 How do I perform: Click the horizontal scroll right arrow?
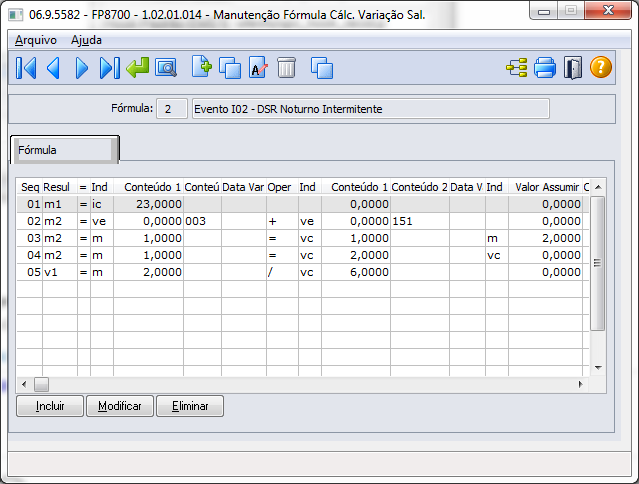click(581, 384)
